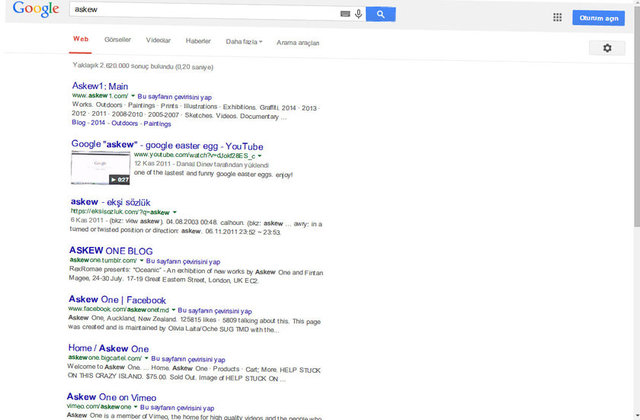Screen dimensions: 640x420
Task: Open the Blog sitelink under Askew1
Action: pyautogui.click(x=79, y=122)
